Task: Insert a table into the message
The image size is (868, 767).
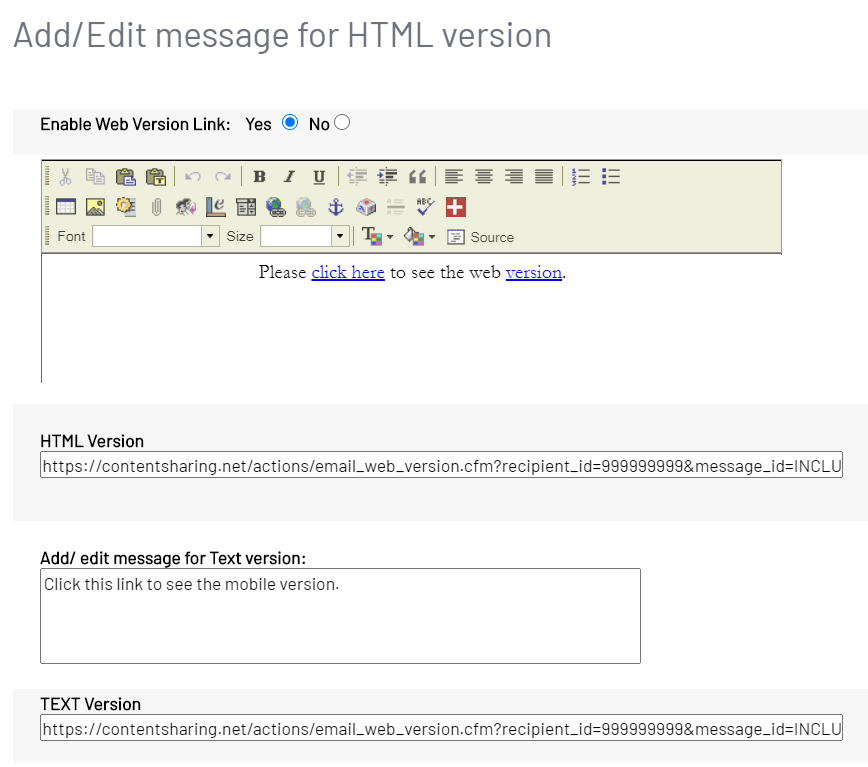Action: point(65,207)
